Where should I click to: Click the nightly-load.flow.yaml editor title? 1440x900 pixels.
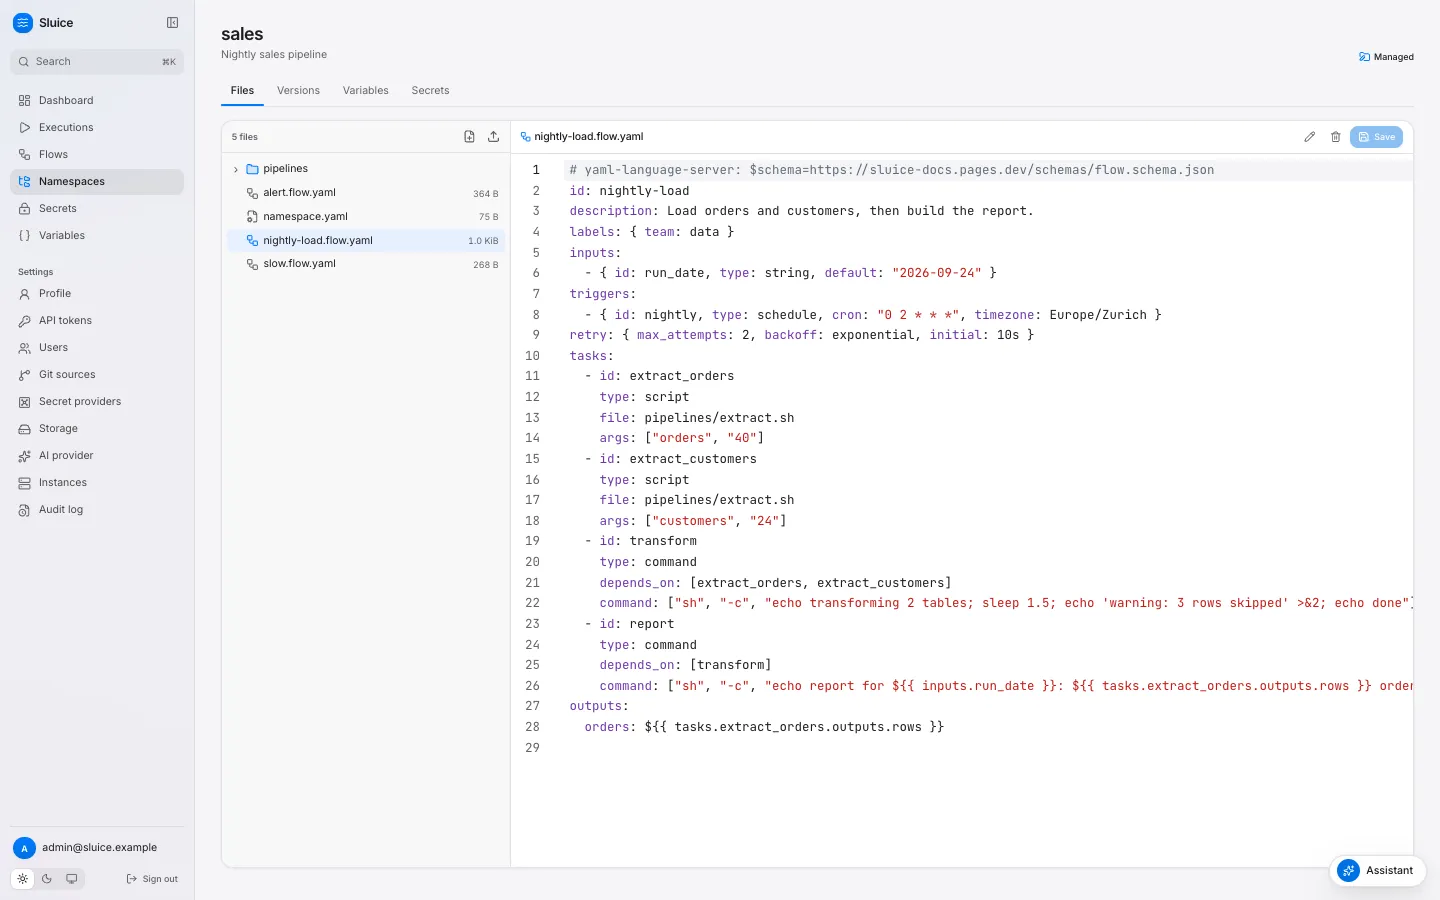[x=588, y=137]
